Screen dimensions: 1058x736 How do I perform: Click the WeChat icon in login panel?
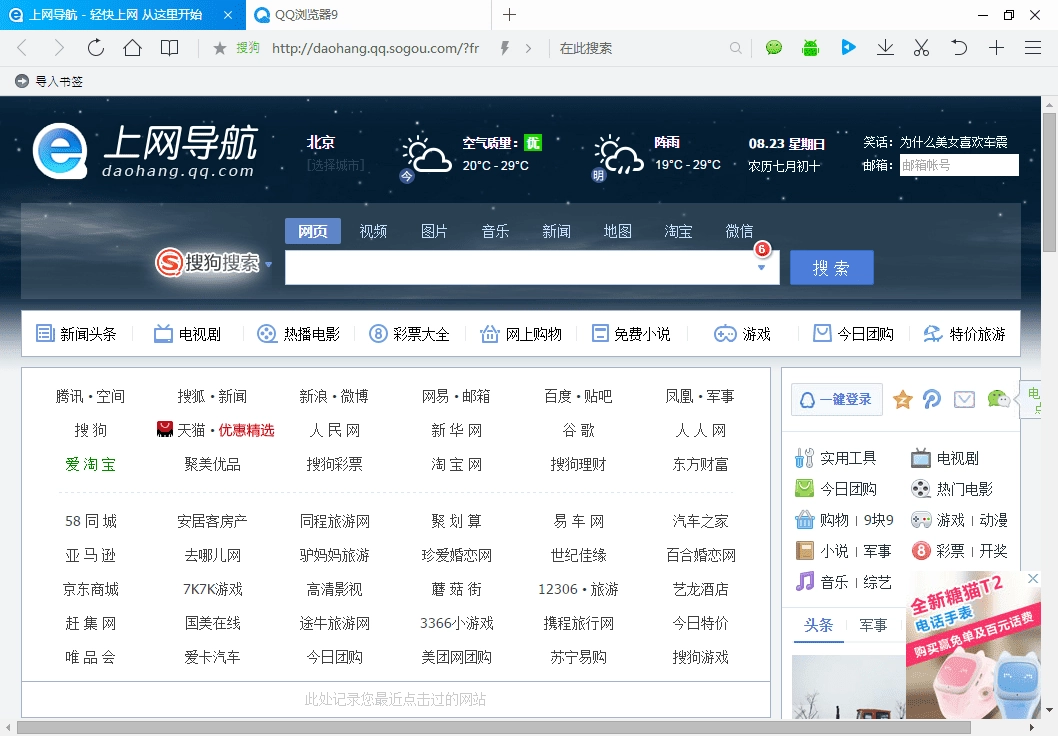[x=999, y=399]
